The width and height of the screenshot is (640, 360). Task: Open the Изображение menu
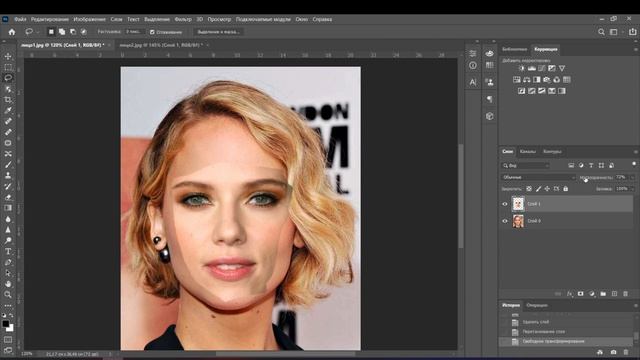tap(89, 19)
